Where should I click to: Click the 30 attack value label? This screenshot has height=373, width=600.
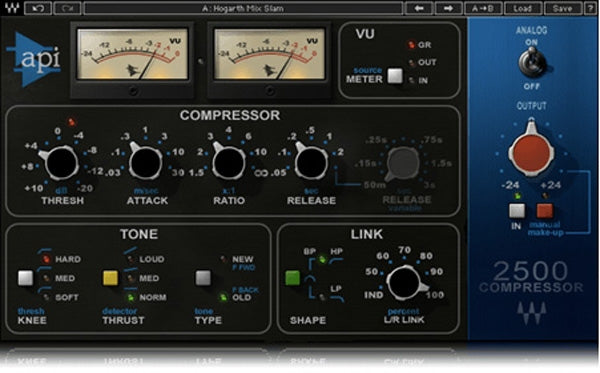point(178,173)
